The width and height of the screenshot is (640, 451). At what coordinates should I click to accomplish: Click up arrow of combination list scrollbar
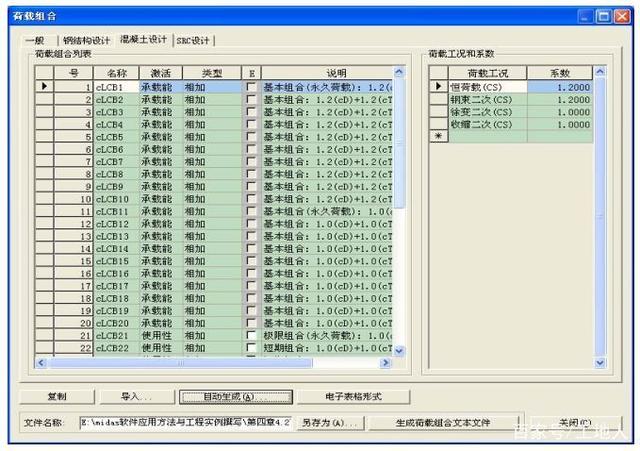click(399, 72)
